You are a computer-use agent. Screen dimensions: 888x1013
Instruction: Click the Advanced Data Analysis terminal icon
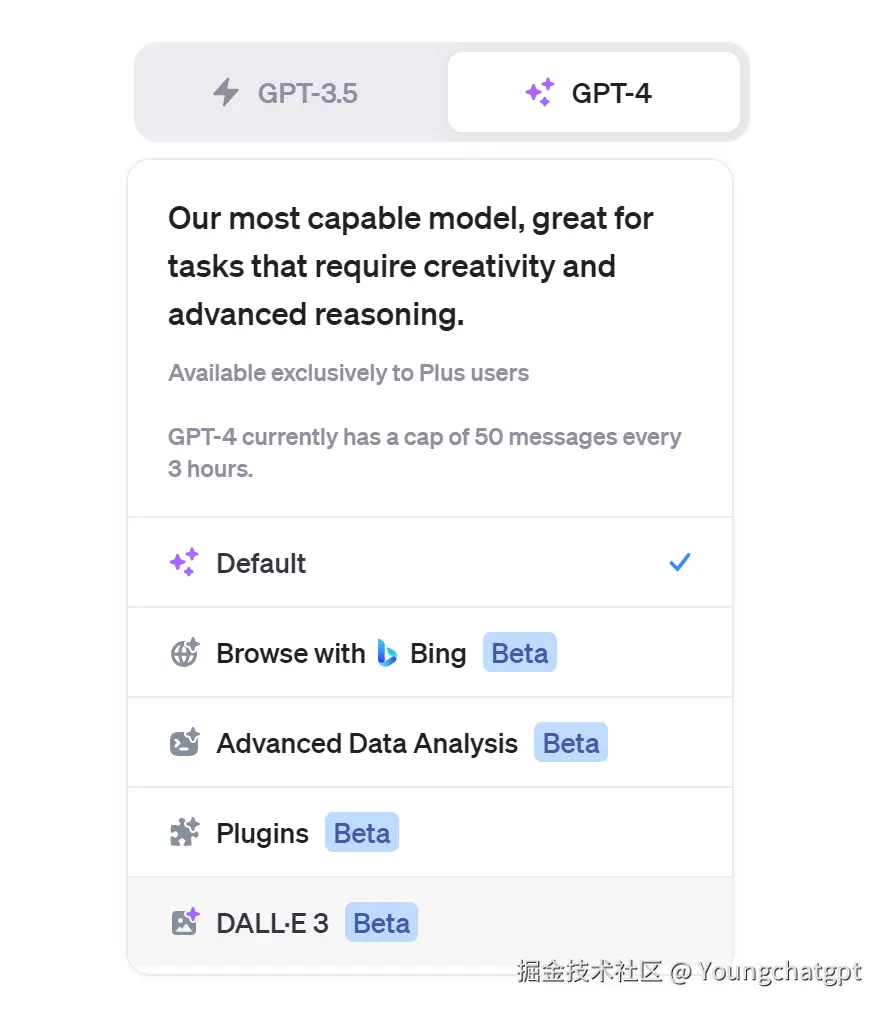tap(184, 743)
